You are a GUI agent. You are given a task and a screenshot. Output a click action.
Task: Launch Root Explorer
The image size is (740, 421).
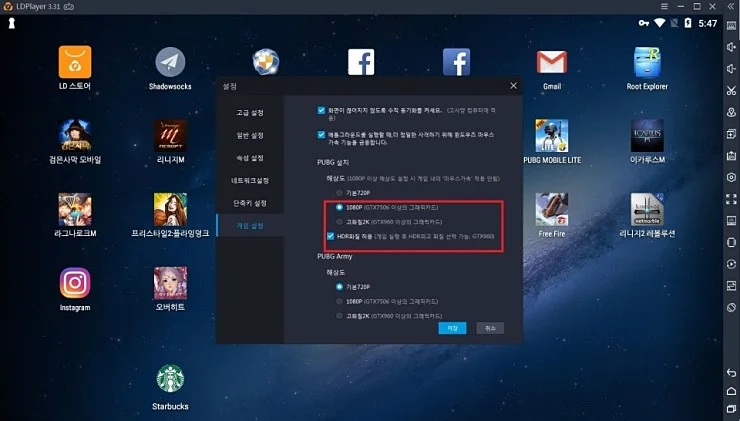point(647,62)
